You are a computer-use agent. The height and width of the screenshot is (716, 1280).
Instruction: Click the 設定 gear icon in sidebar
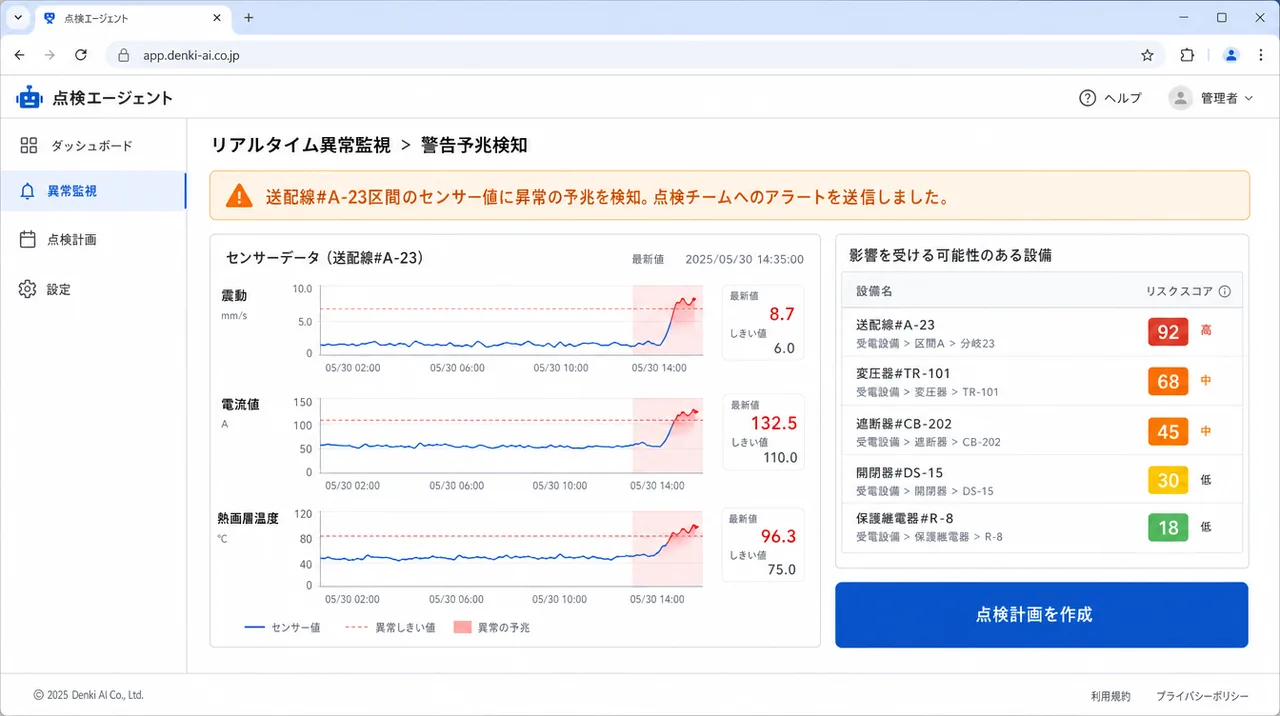coord(28,289)
